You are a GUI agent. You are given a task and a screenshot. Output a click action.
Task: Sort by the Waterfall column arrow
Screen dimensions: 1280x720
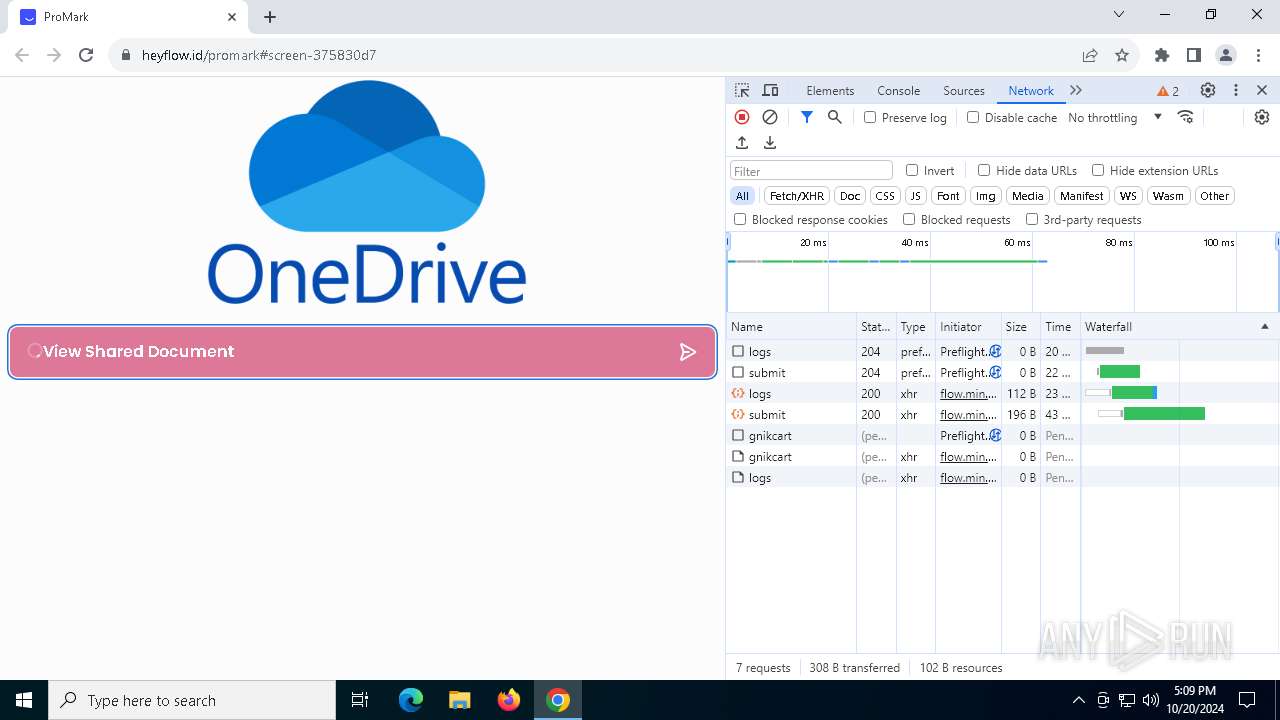click(1264, 326)
